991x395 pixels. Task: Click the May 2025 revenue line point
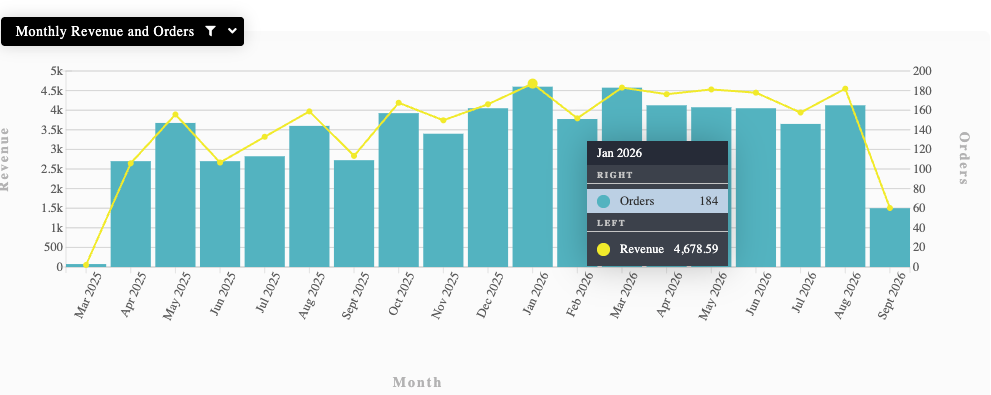tap(176, 114)
